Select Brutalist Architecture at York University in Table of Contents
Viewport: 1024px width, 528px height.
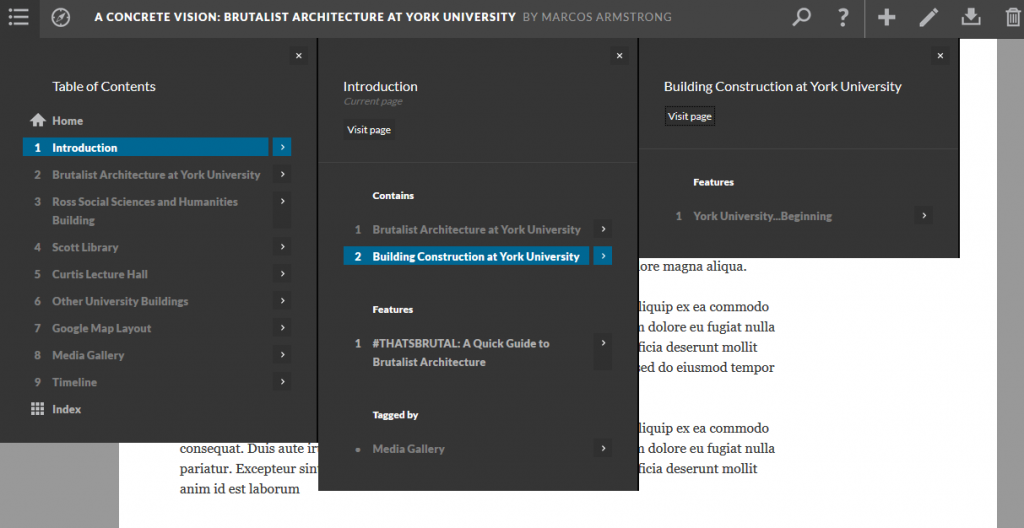point(156,174)
